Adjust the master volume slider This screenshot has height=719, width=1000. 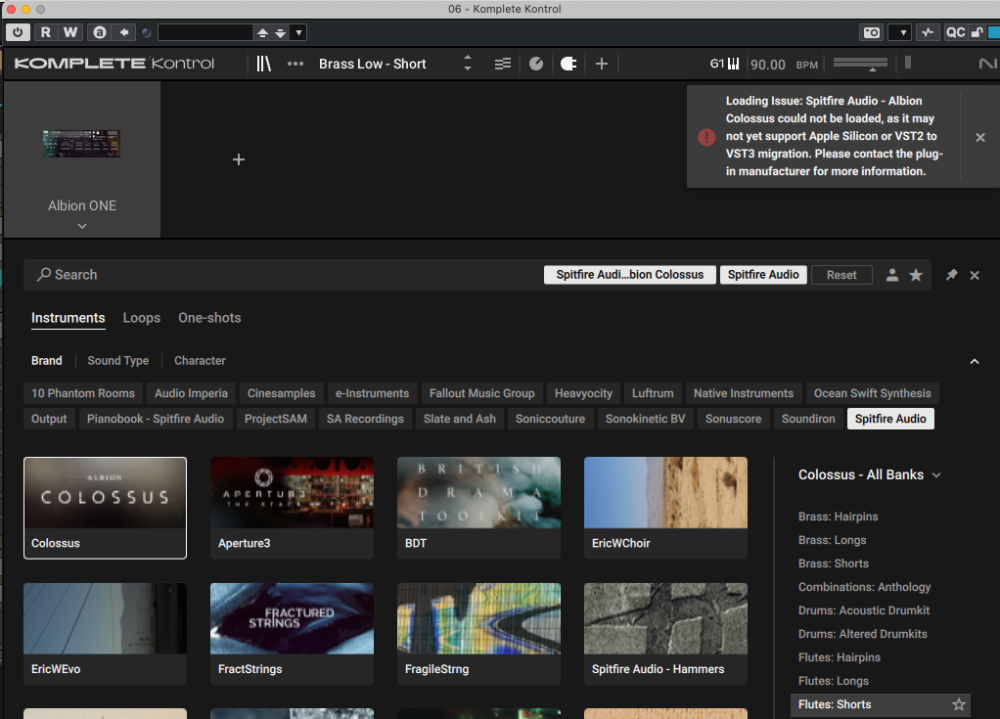[x=860, y=63]
